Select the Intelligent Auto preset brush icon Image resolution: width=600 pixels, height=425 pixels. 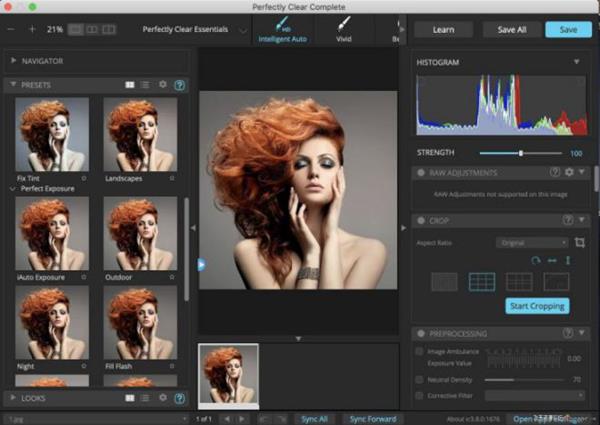click(281, 24)
